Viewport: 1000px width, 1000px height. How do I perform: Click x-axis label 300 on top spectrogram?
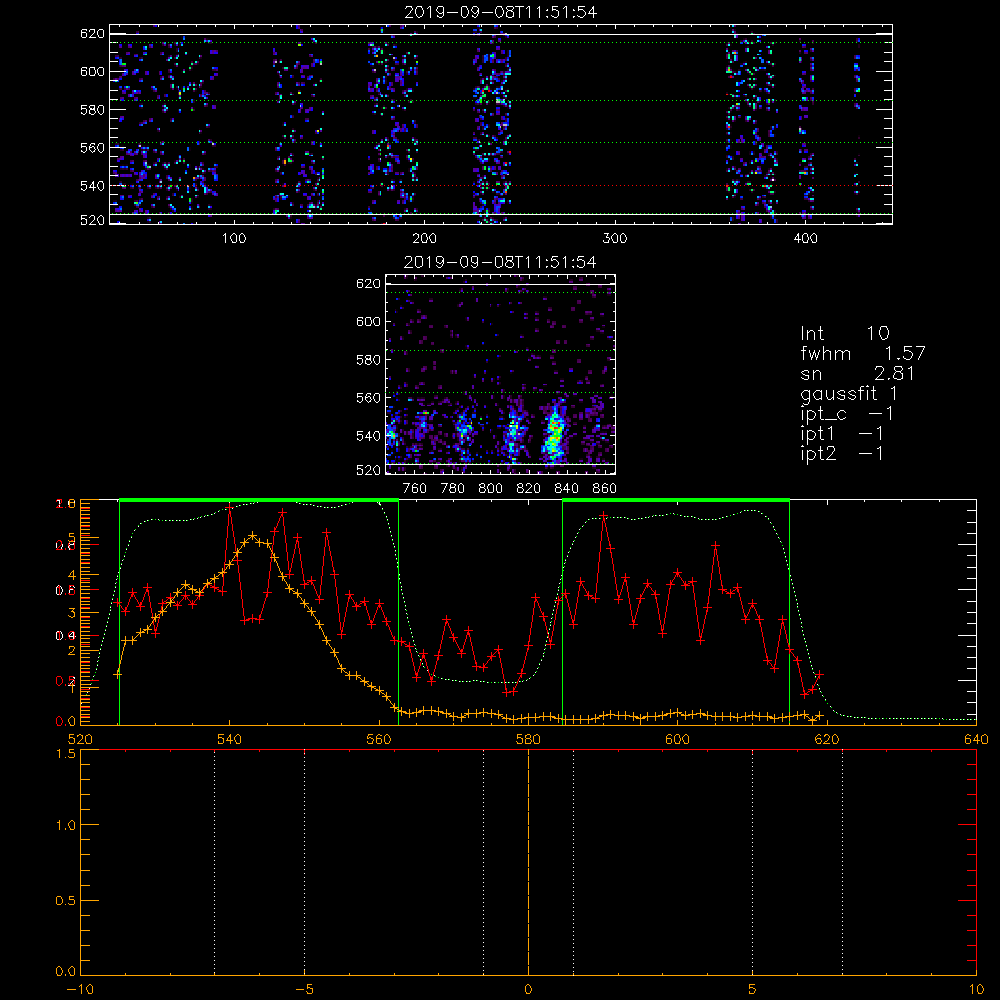click(614, 239)
